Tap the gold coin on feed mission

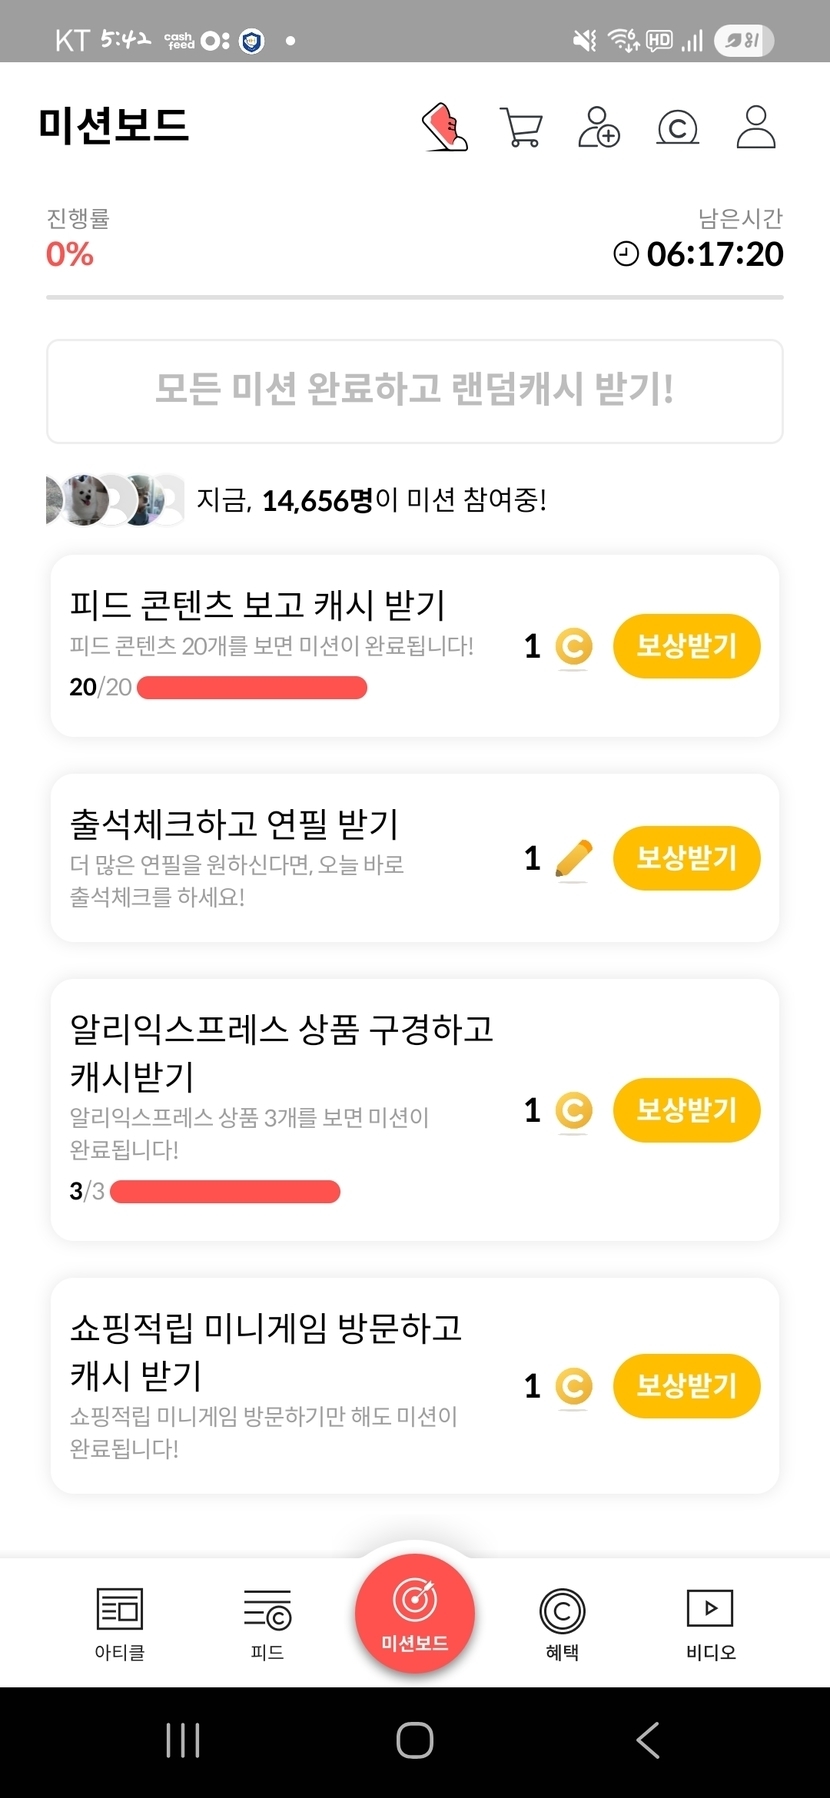pyautogui.click(x=573, y=647)
